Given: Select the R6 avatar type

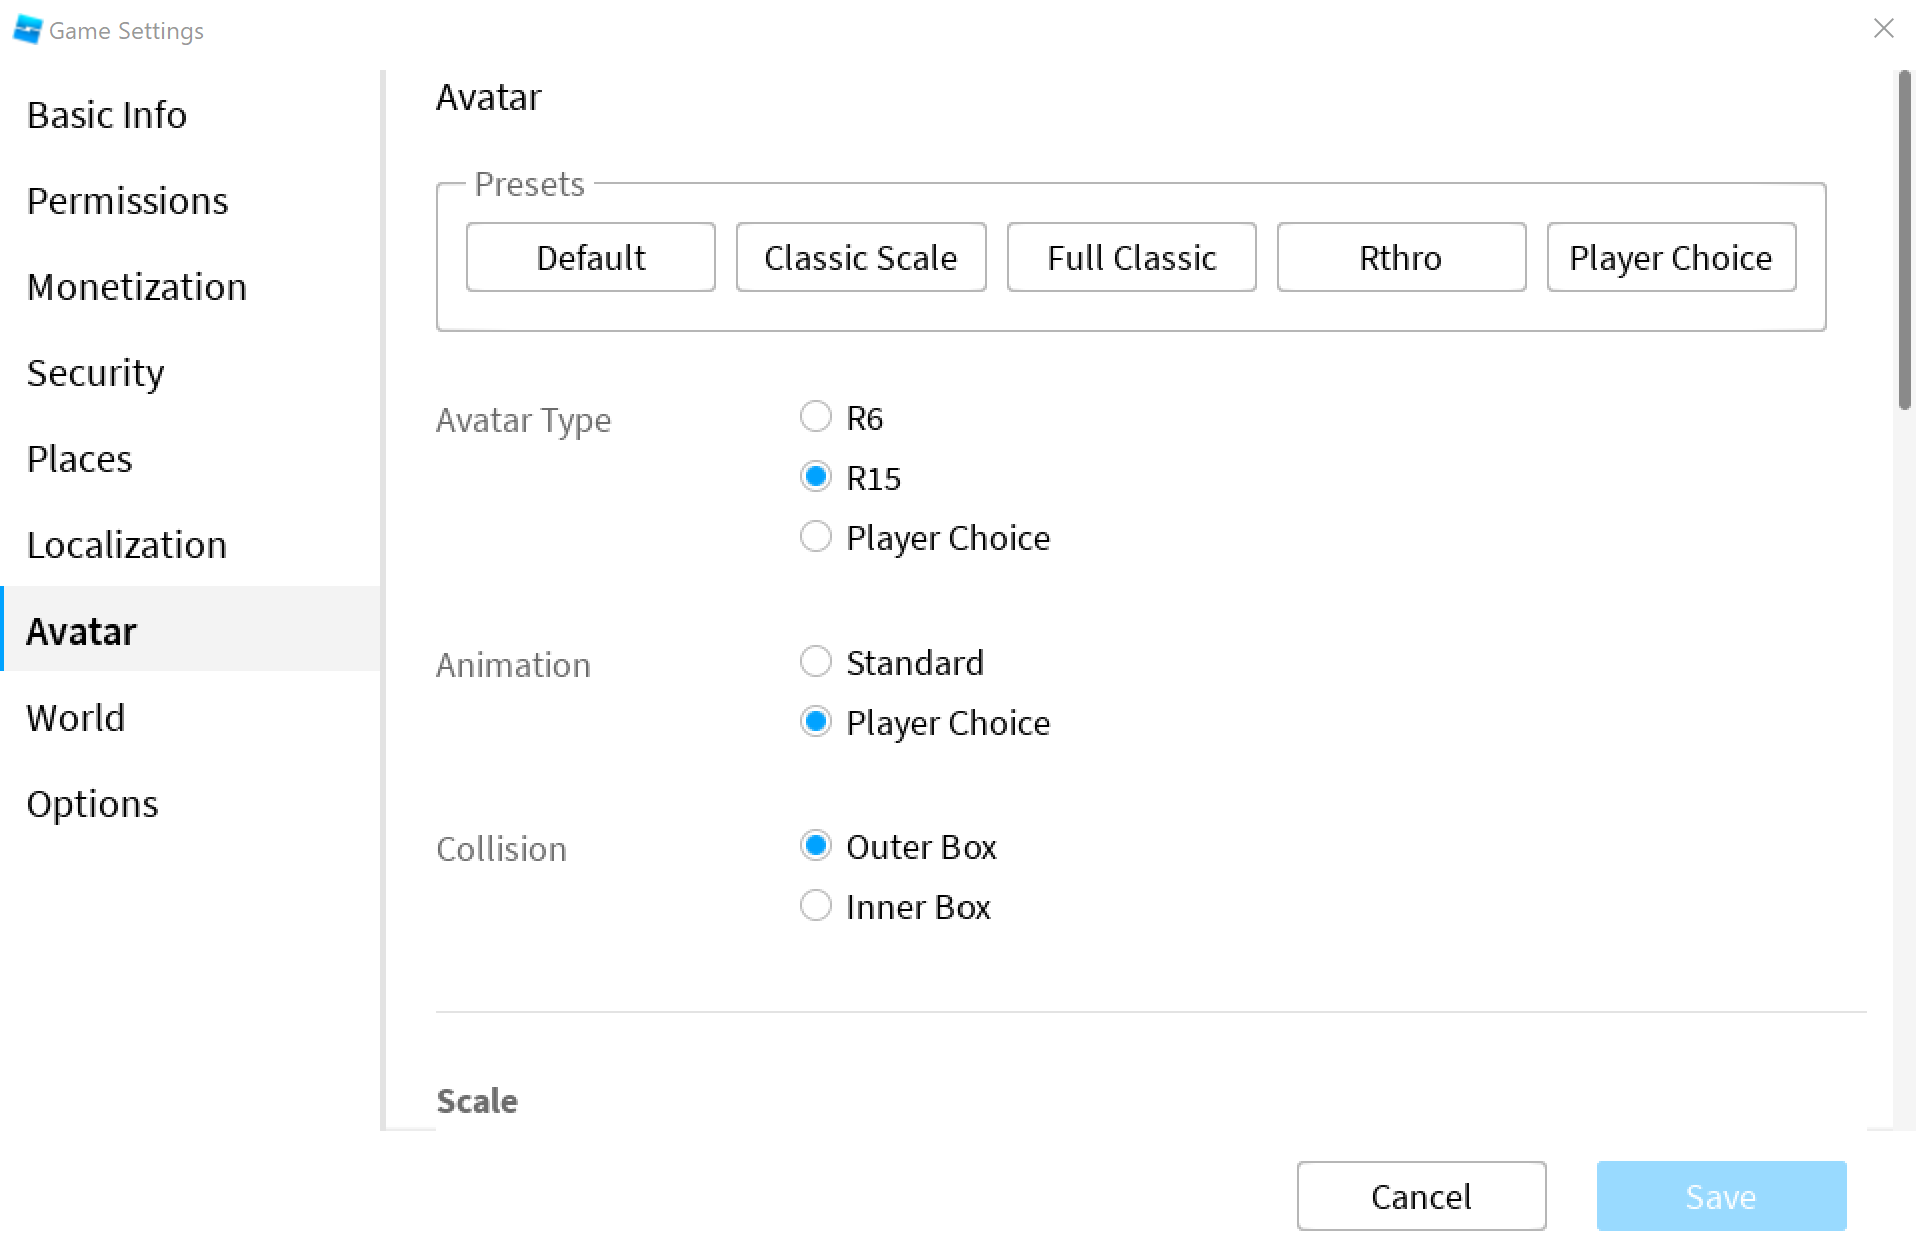Looking at the screenshot, I should pyautogui.click(x=816, y=417).
